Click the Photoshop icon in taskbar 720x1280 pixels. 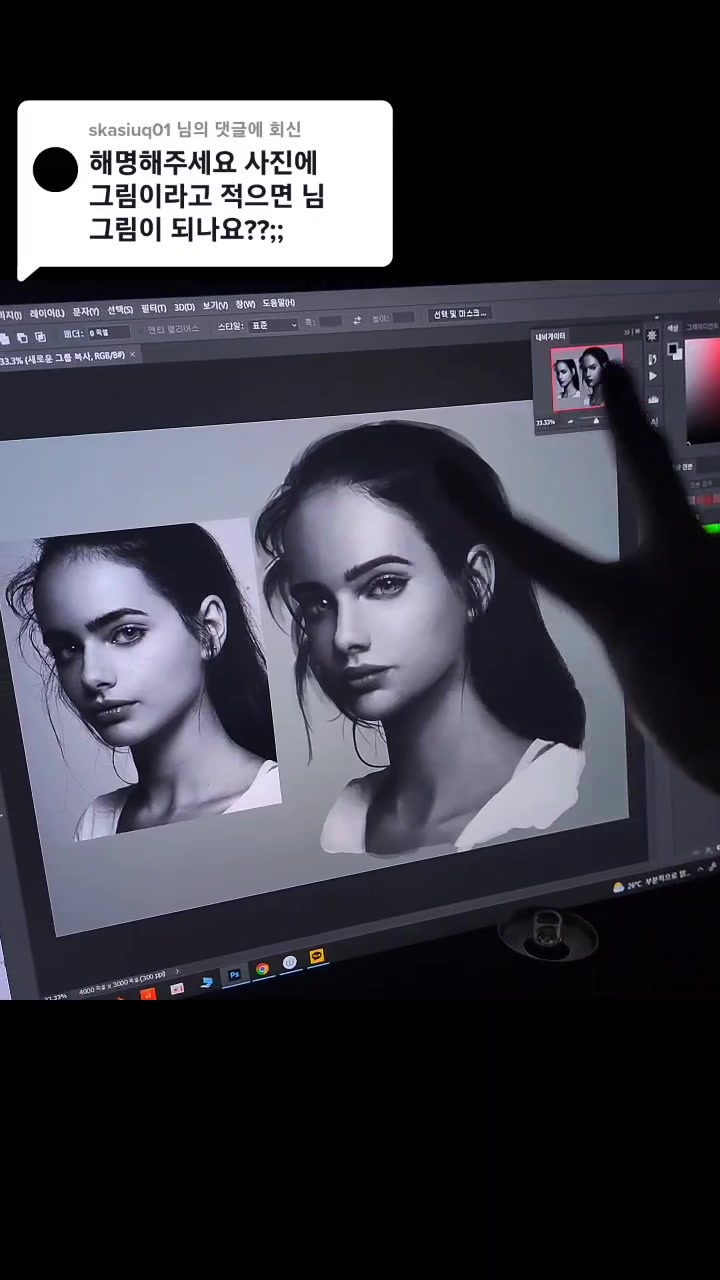tap(235, 973)
